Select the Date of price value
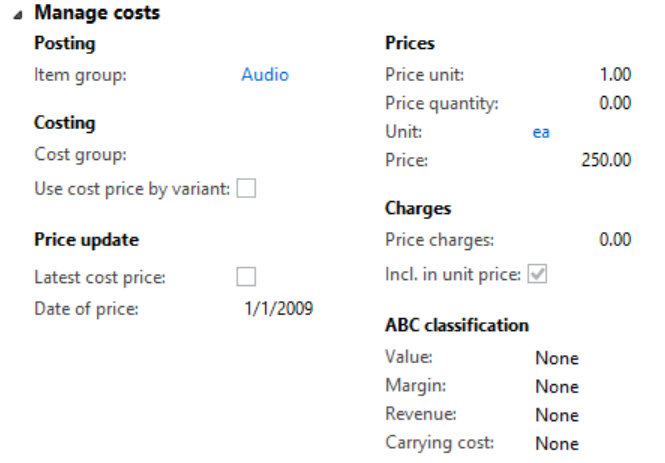Screen dimensions: 665x463 [x=279, y=308]
